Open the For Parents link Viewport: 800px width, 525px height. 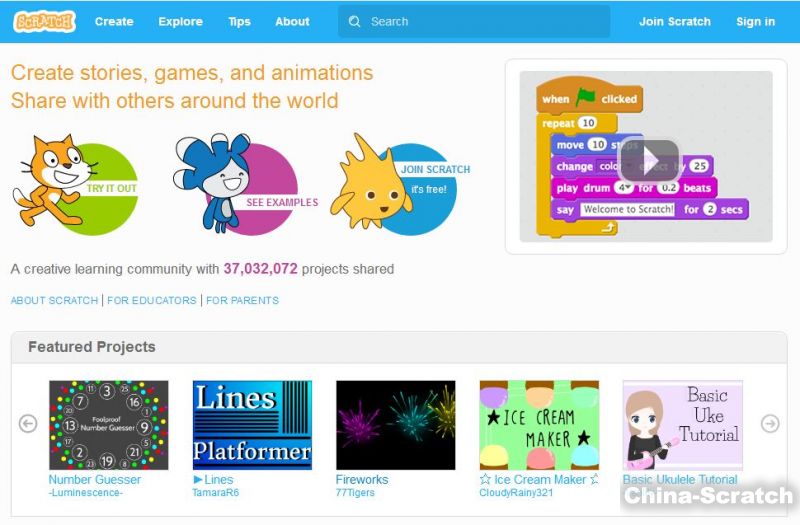pos(242,301)
